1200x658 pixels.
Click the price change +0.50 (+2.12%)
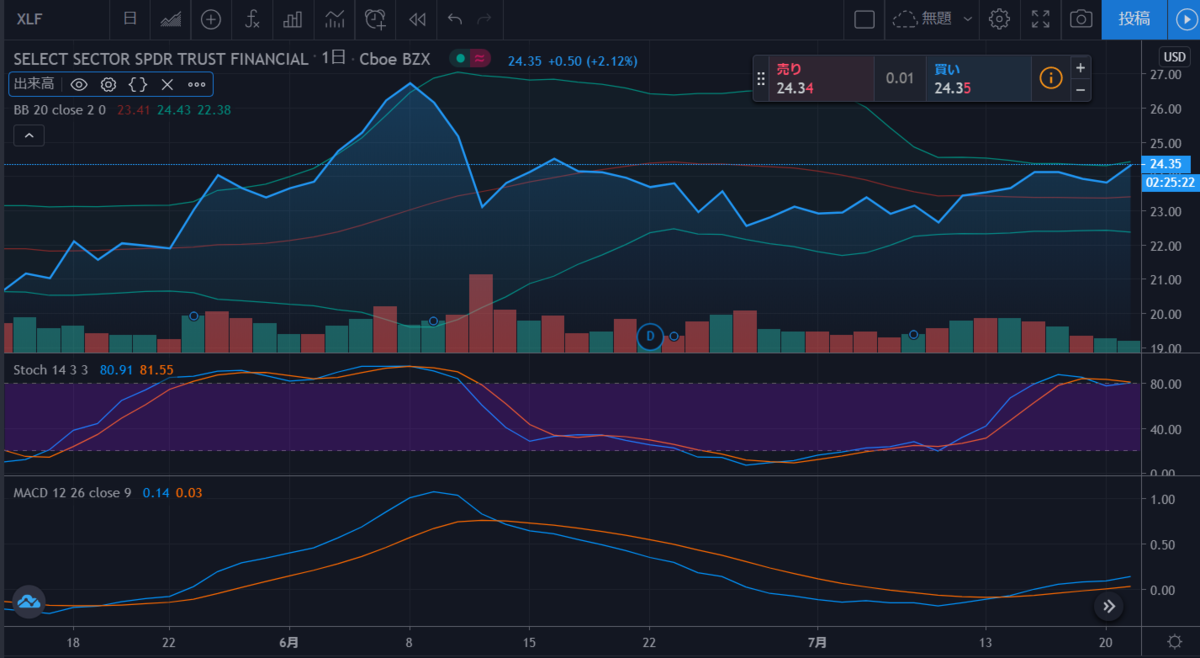point(592,61)
